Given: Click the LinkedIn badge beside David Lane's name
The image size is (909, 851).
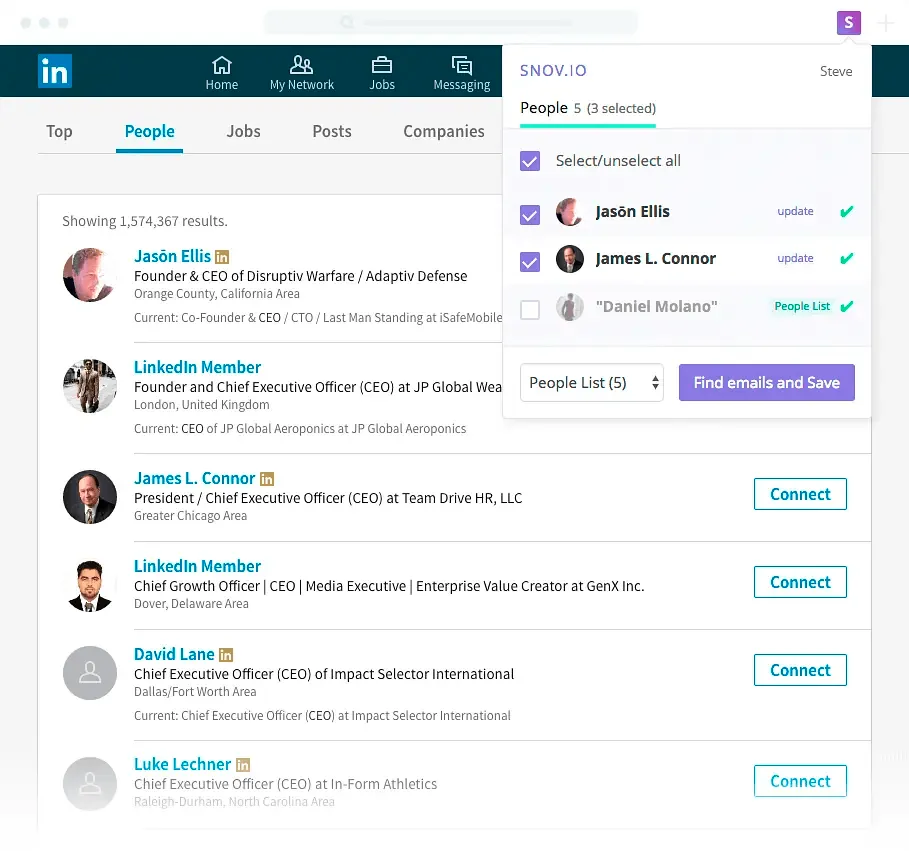Looking at the screenshot, I should pyautogui.click(x=225, y=653).
